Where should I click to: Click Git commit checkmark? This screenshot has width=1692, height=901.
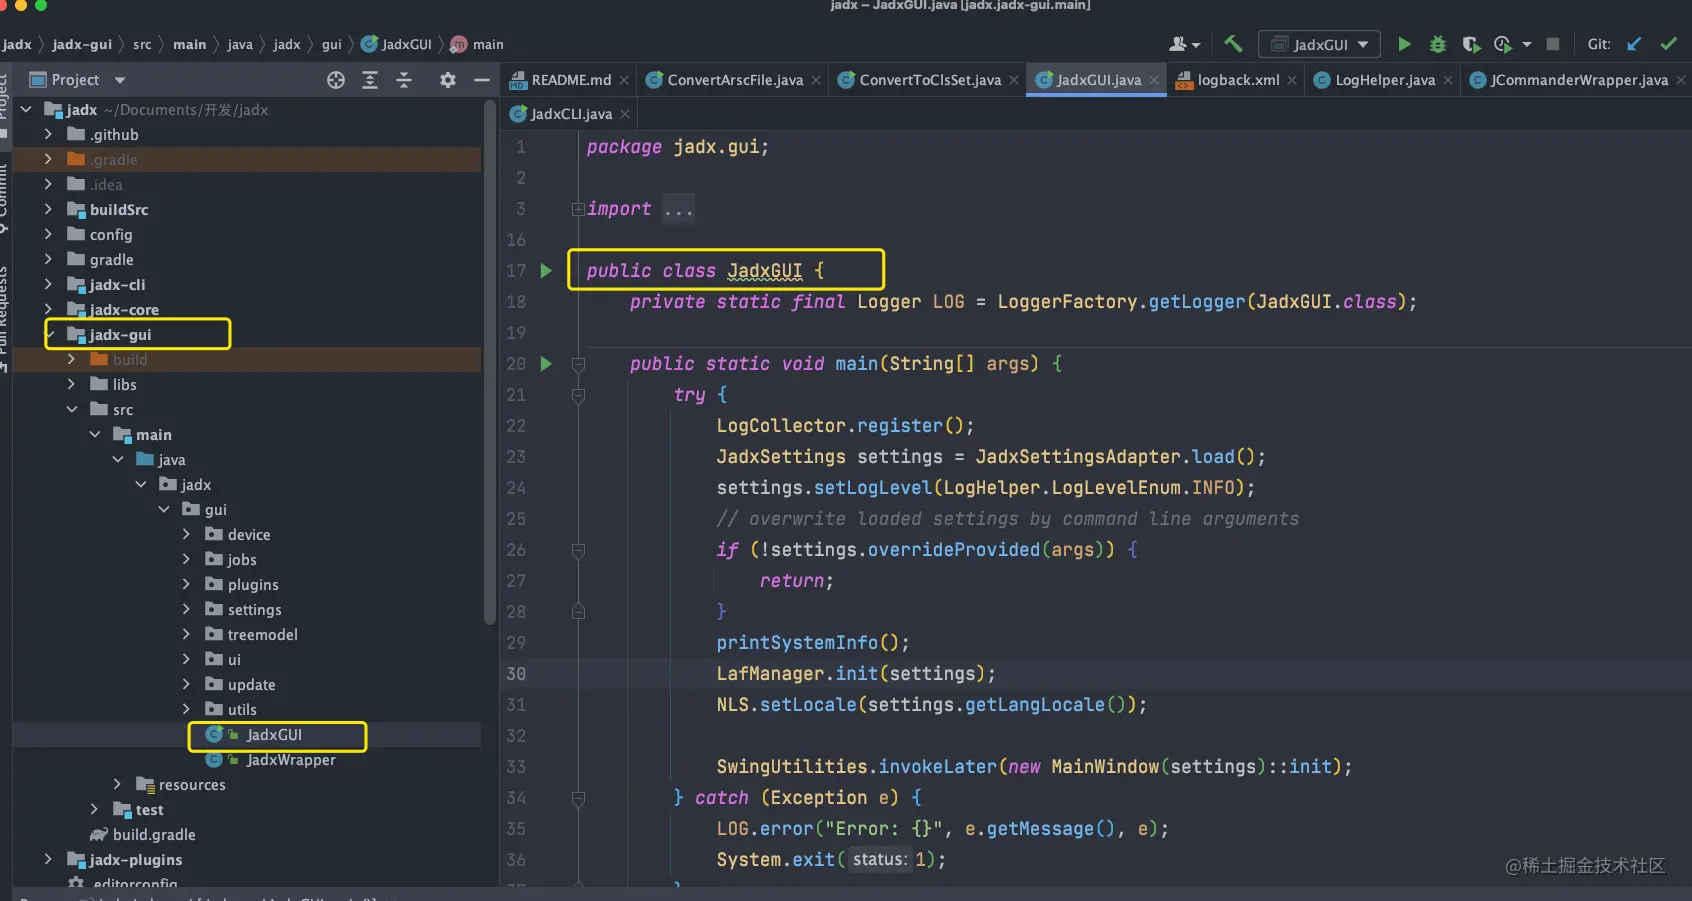[1668, 44]
